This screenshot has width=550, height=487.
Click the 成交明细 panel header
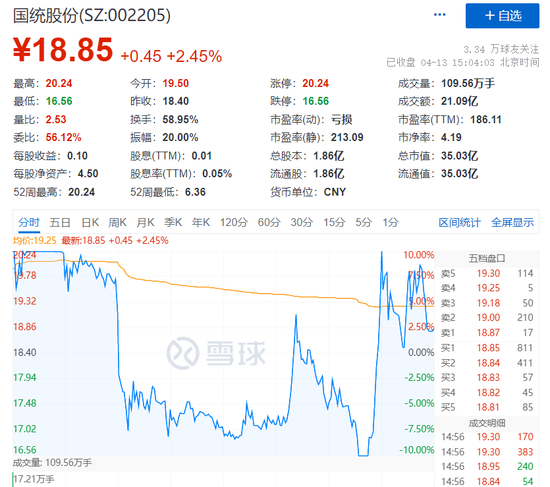487,423
